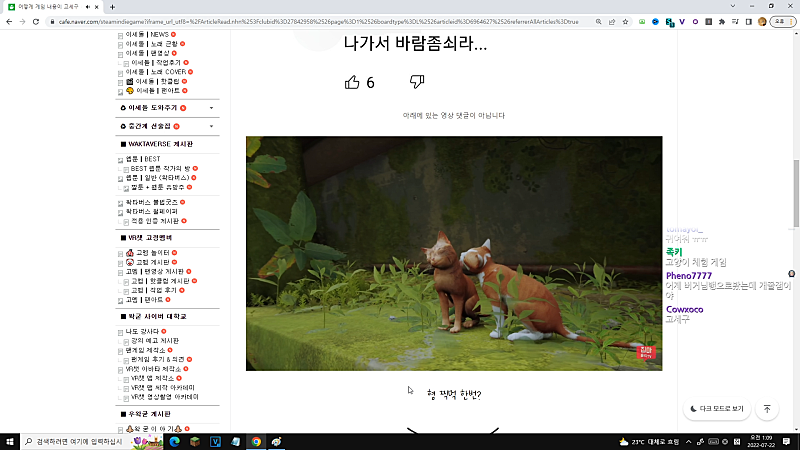Go back with browser back arrow

tap(9, 22)
